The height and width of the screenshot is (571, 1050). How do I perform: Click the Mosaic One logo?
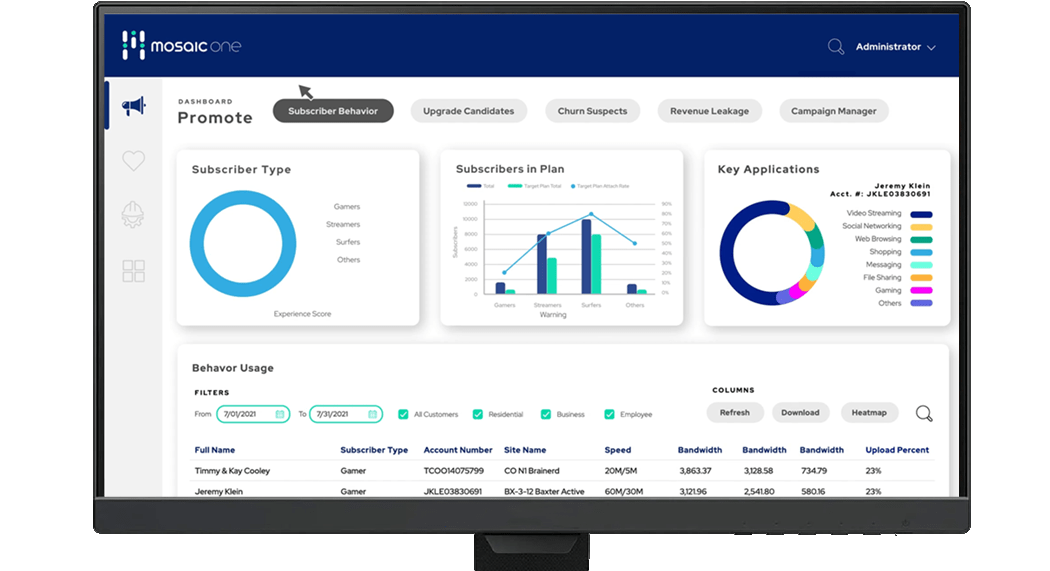(x=181, y=46)
